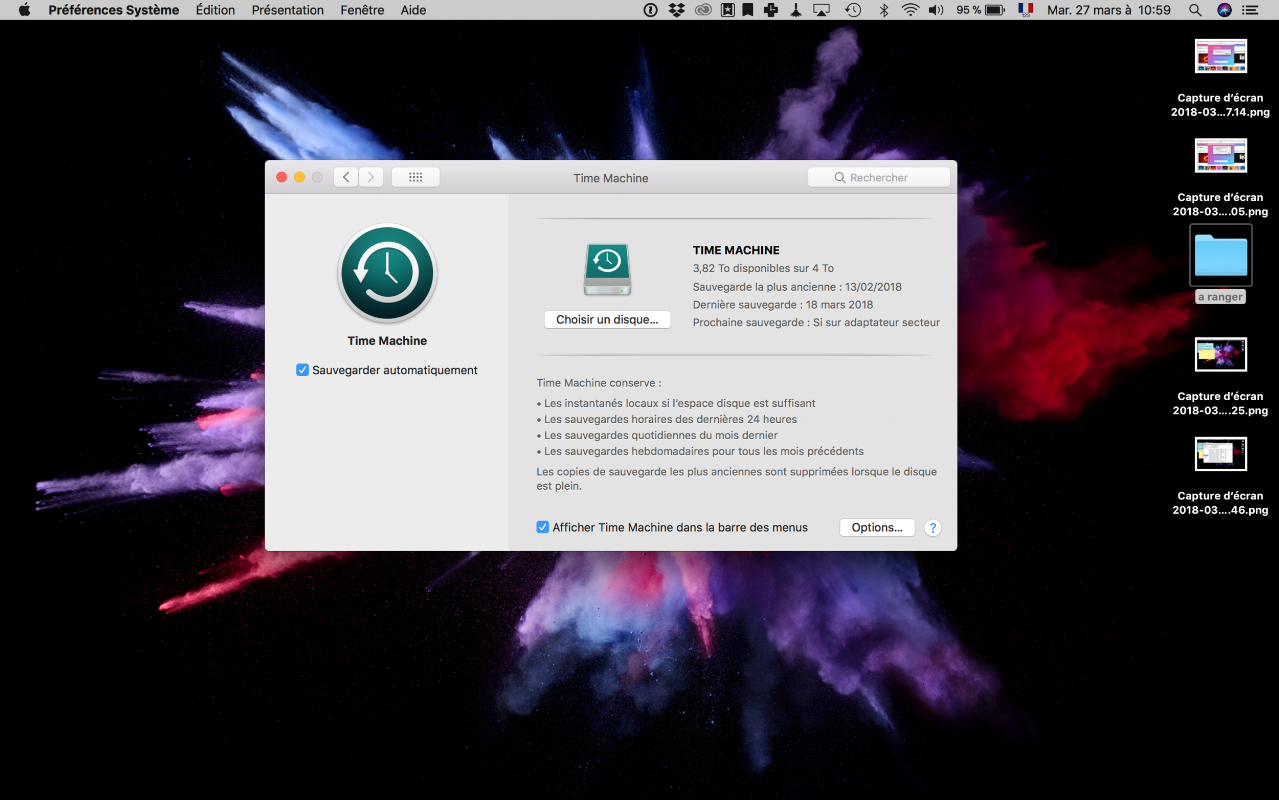This screenshot has width=1279, height=800.
Task: Open the Fenêtre menu
Action: point(362,10)
